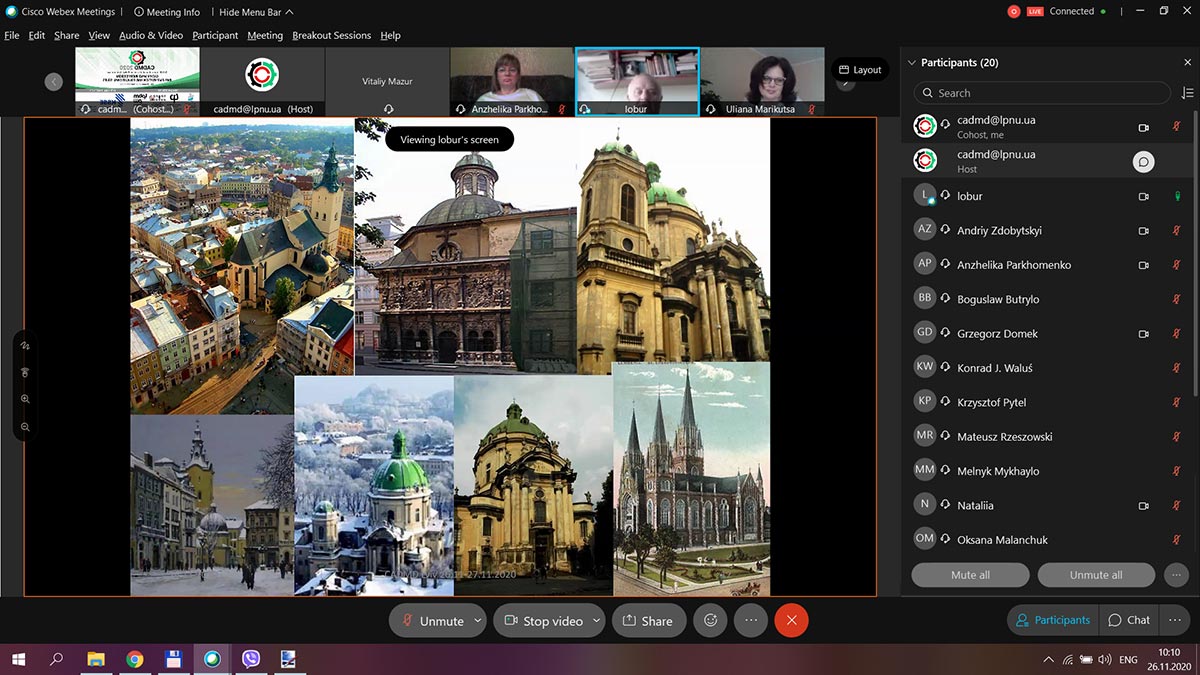Expand the video options arrow beside Stop video
1200x675 pixels.
(596, 621)
